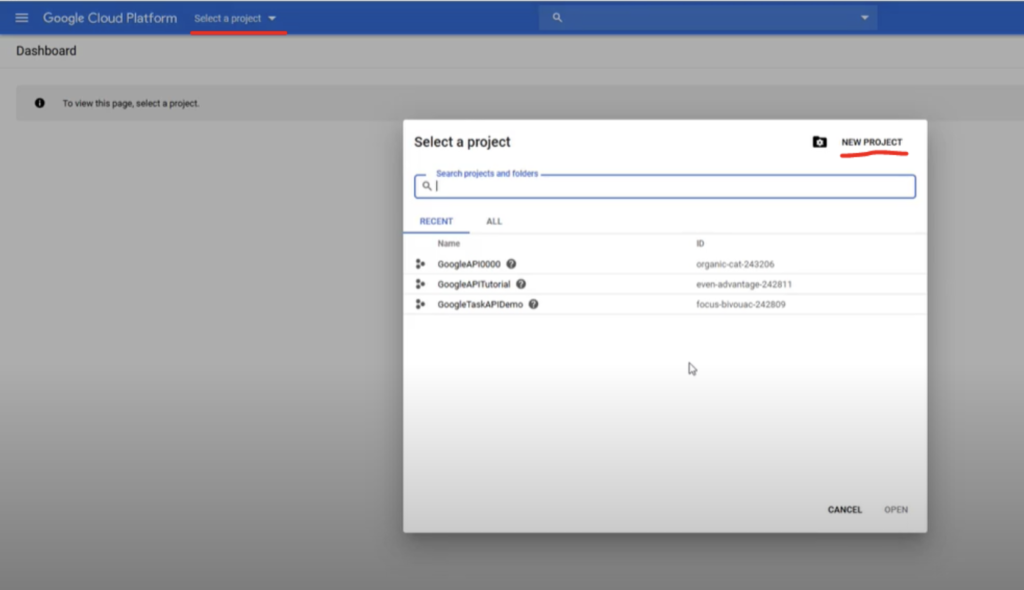Image resolution: width=1024 pixels, height=590 pixels.
Task: Click the help icon beside GoogleAPI0000
Action: (511, 264)
